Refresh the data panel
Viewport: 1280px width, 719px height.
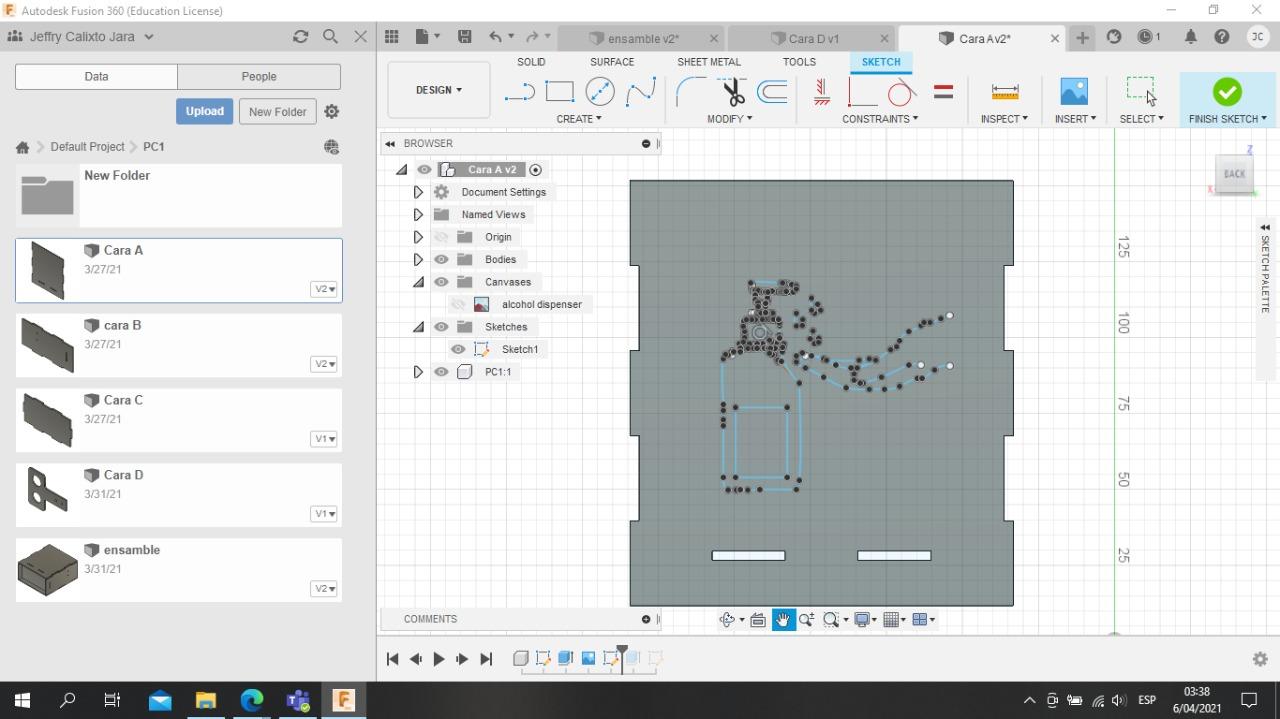click(x=300, y=36)
